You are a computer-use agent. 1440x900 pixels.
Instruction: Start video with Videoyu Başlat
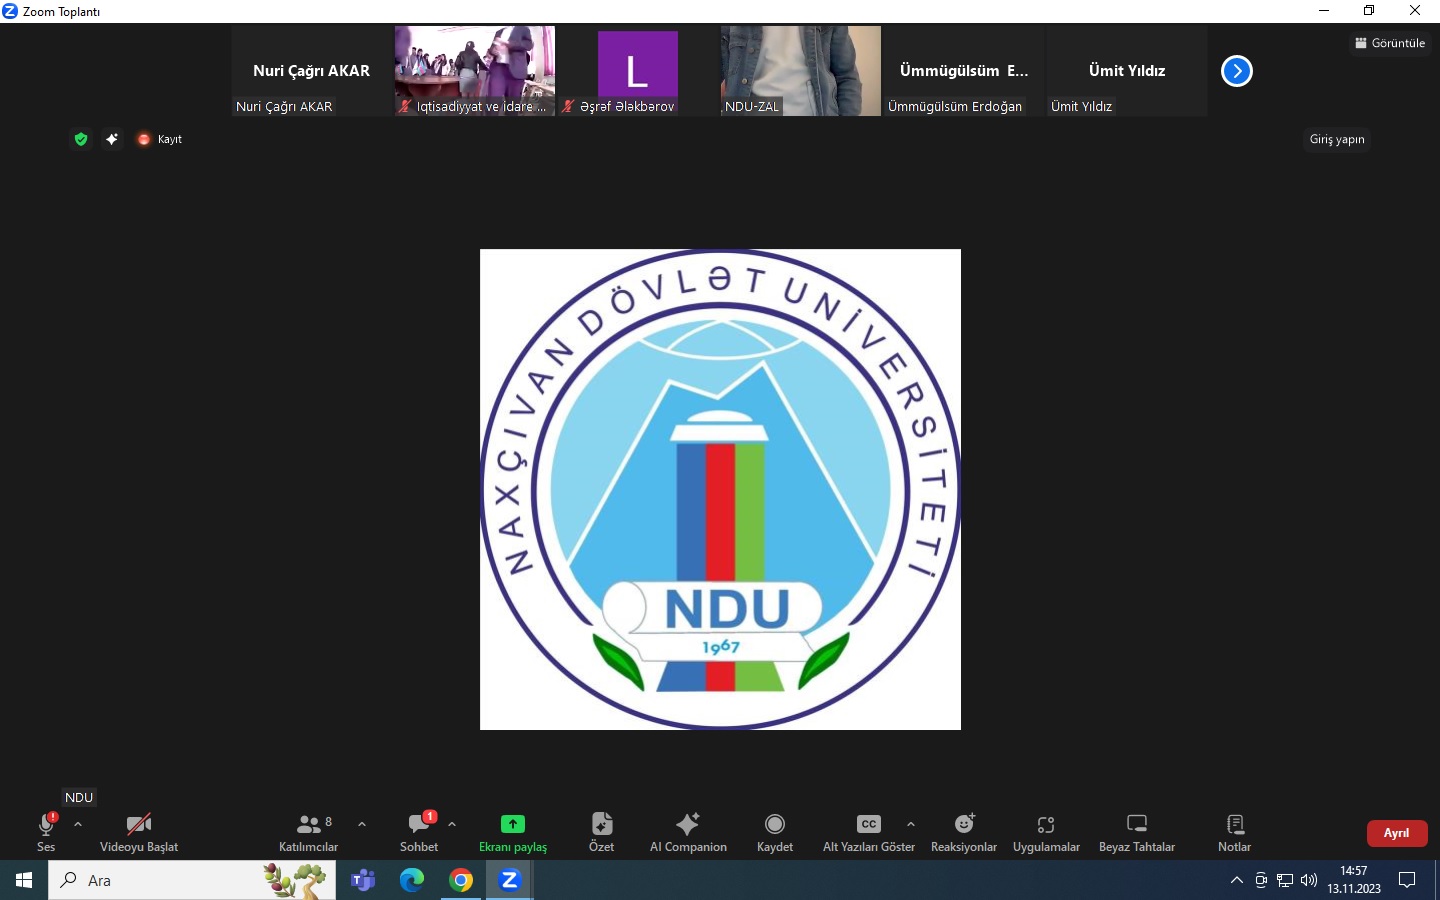pyautogui.click(x=139, y=832)
